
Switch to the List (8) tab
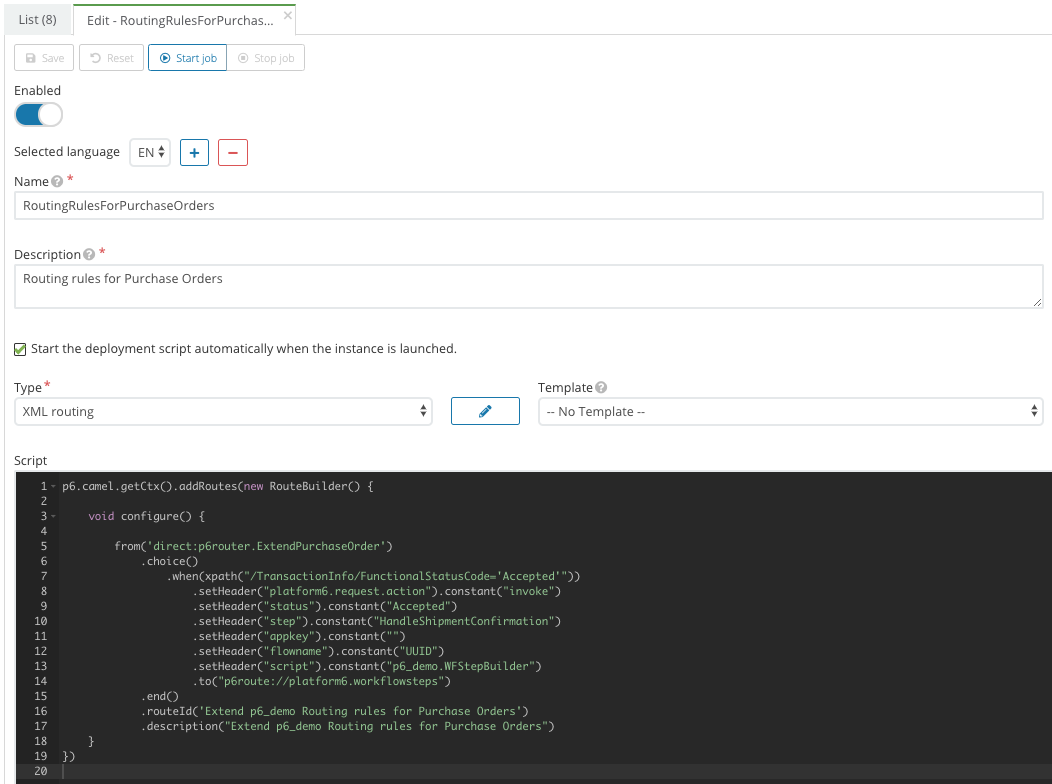[x=37, y=18]
